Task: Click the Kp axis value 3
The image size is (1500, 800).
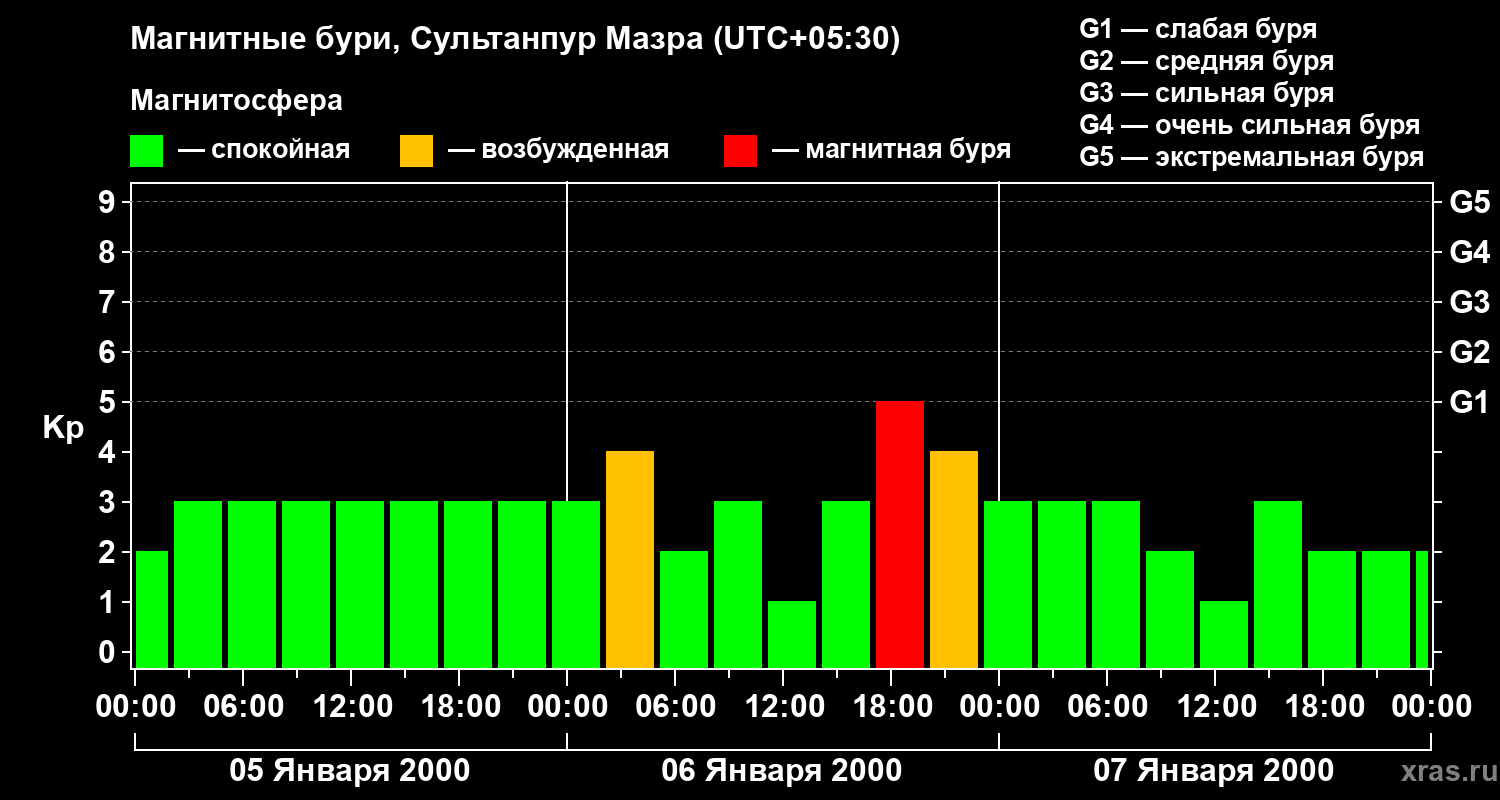Action: click(x=109, y=502)
